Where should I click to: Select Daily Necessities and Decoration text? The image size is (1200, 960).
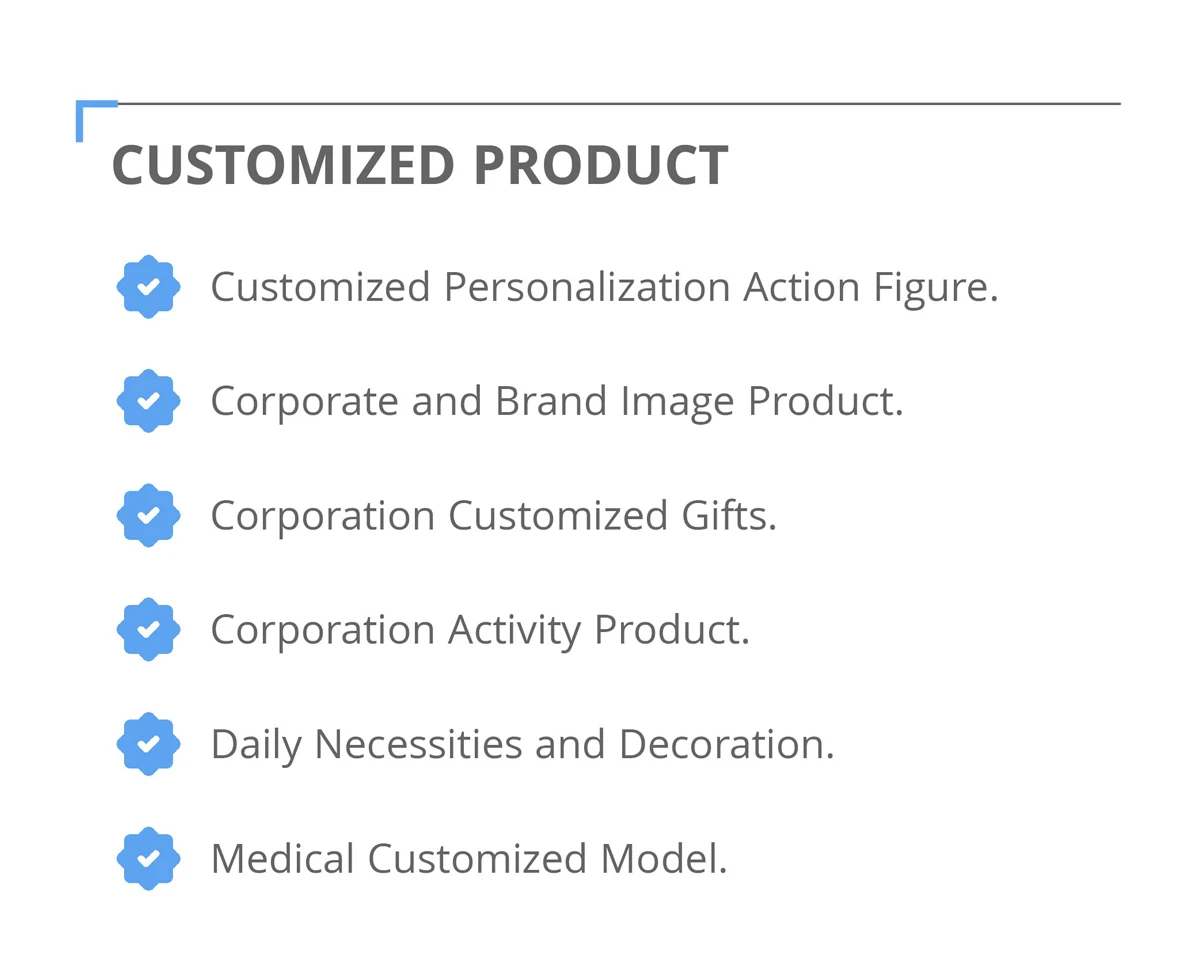pyautogui.click(x=522, y=745)
